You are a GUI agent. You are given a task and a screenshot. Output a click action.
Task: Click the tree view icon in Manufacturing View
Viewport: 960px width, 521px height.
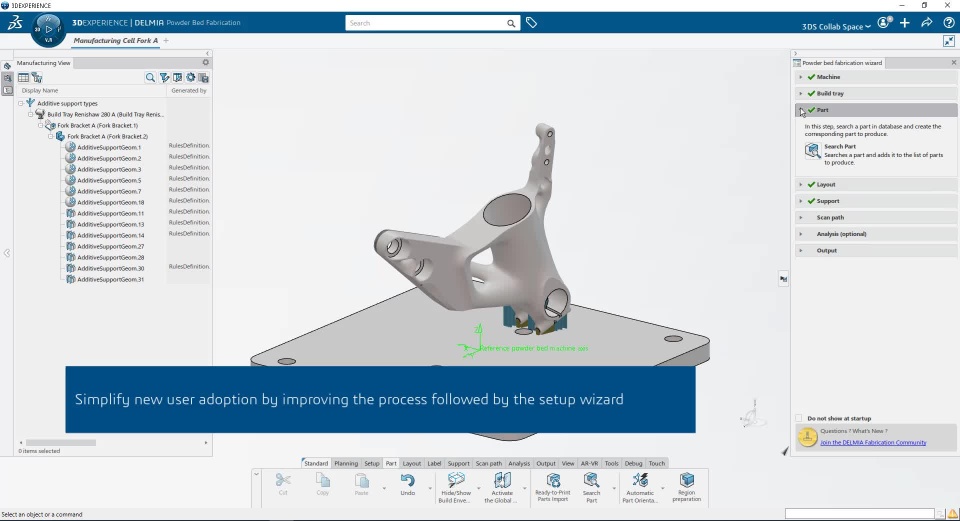[x=37, y=78]
